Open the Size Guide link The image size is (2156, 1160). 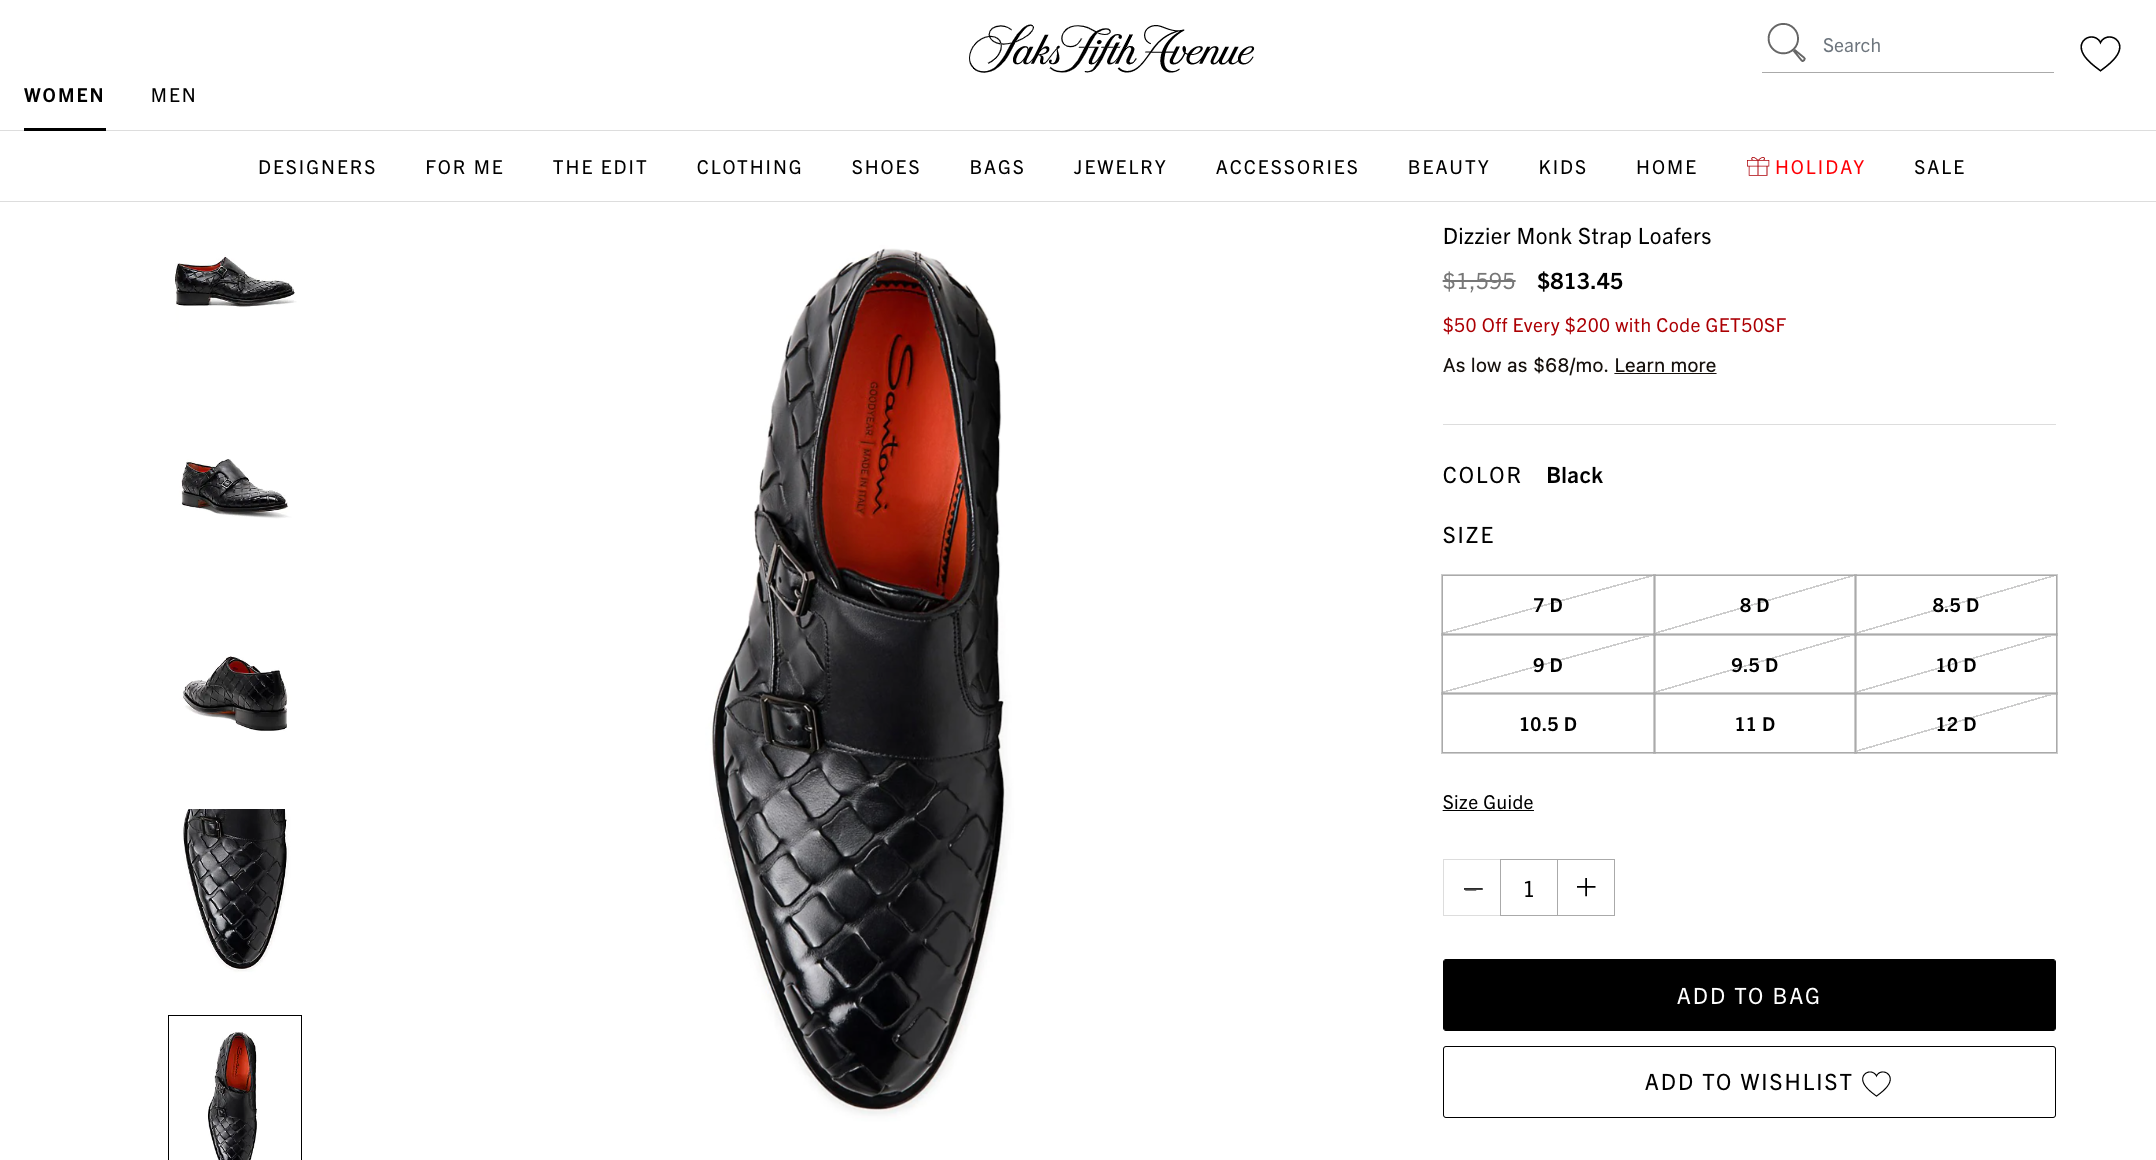tap(1487, 801)
